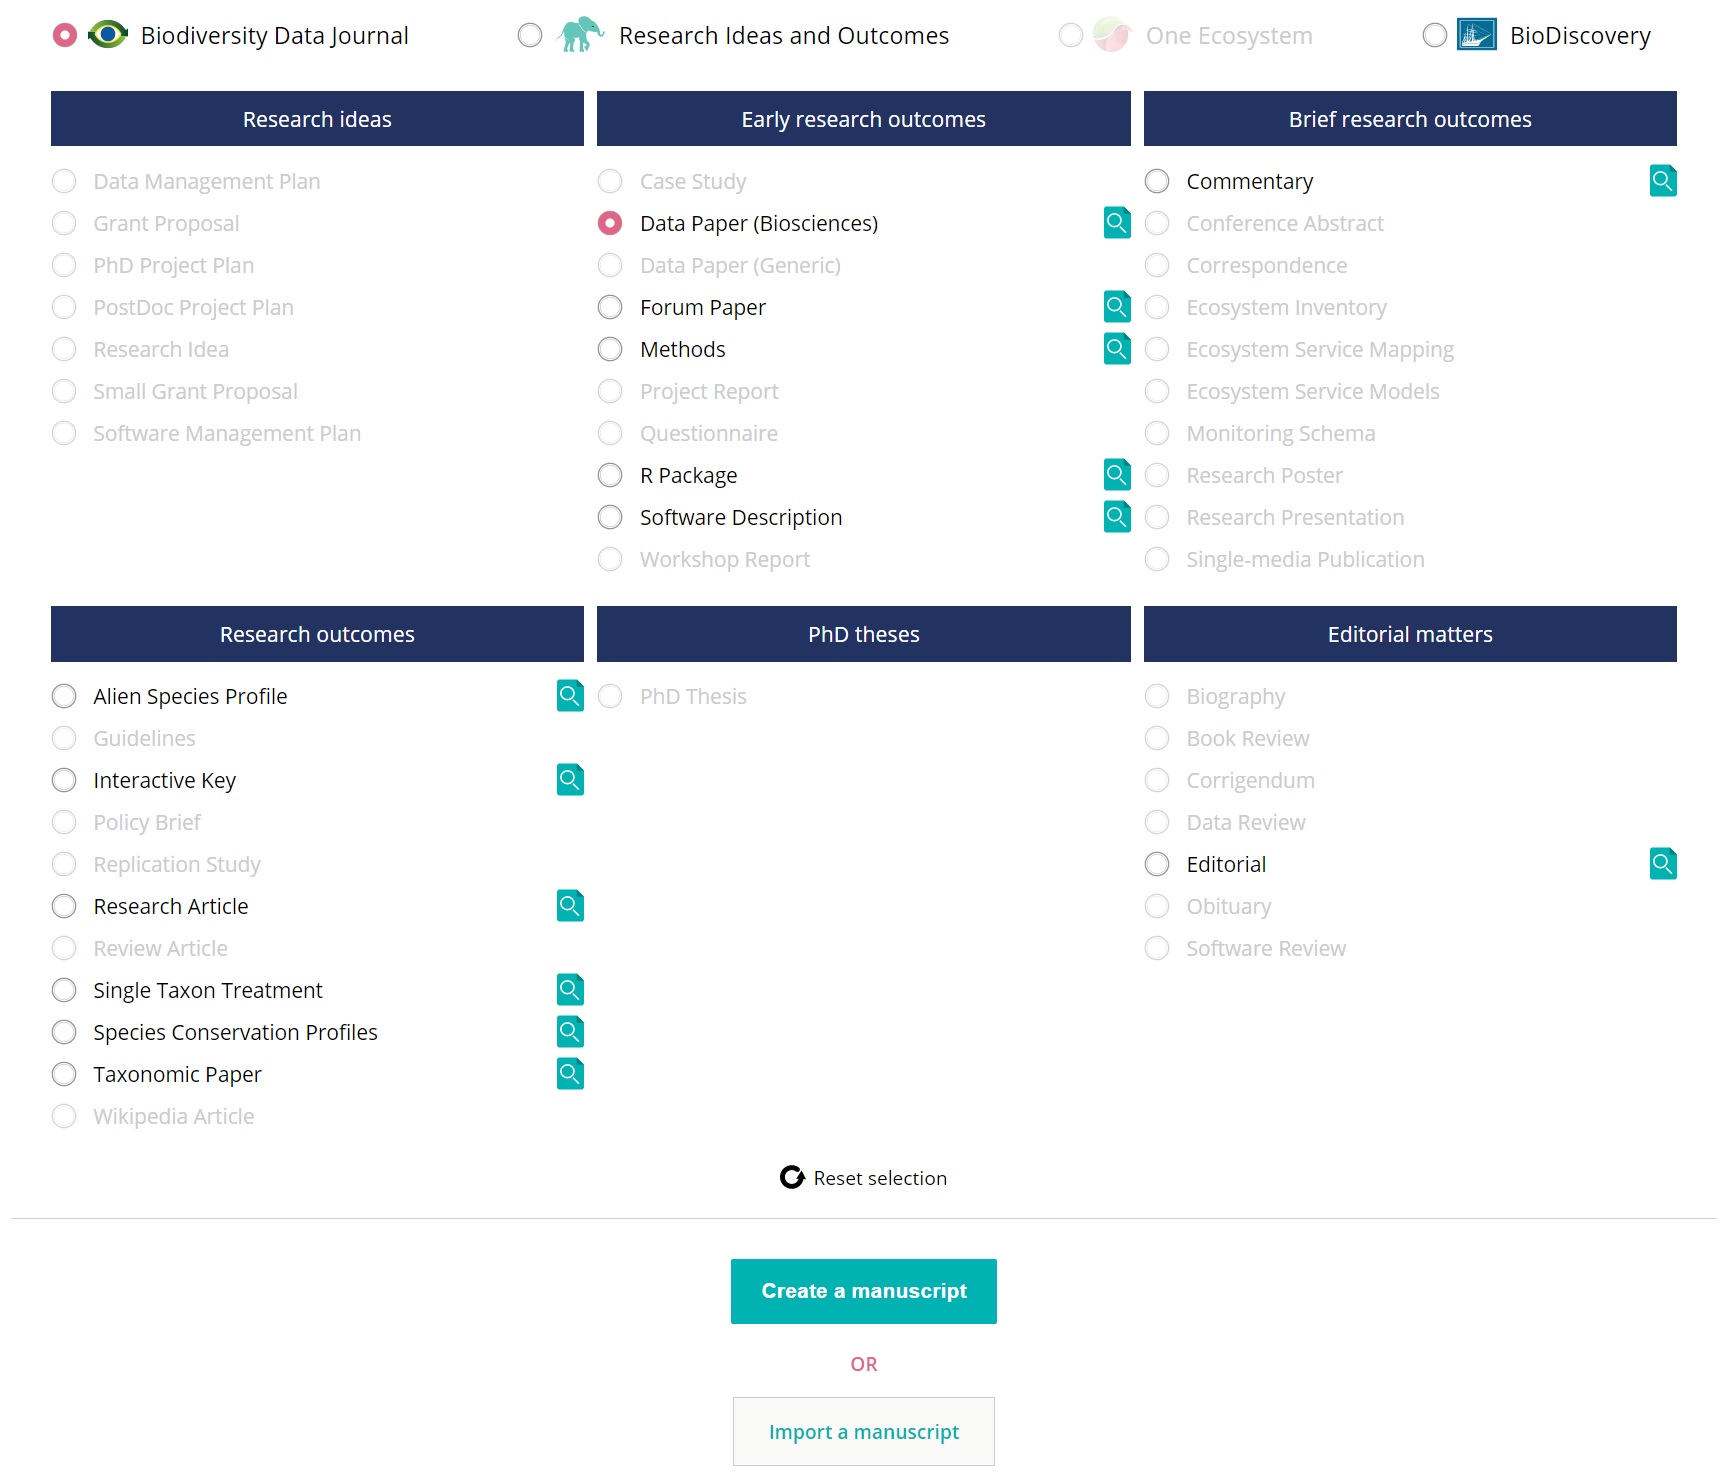This screenshot has height=1477, width=1731.
Task: Choose the Single Taxon Treatment radio option
Action: 64,990
